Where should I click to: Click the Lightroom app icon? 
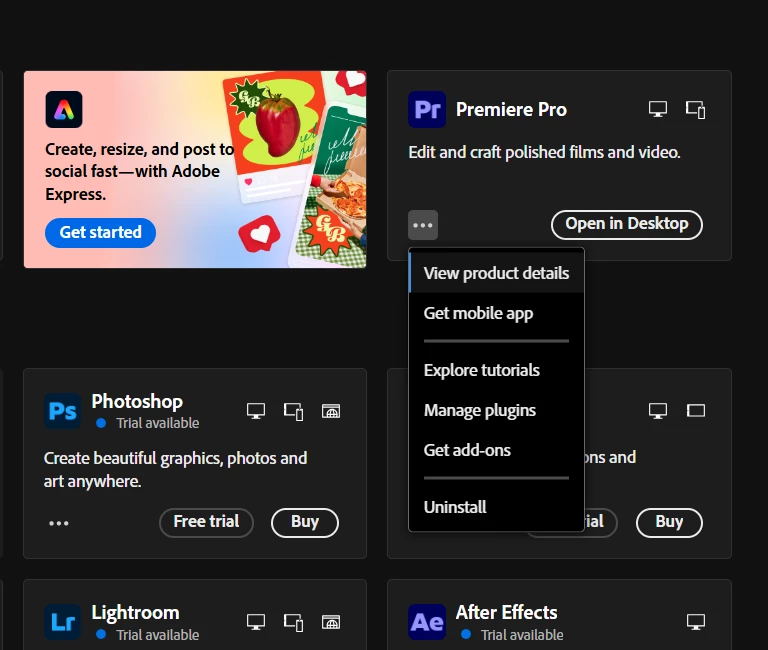click(x=63, y=622)
